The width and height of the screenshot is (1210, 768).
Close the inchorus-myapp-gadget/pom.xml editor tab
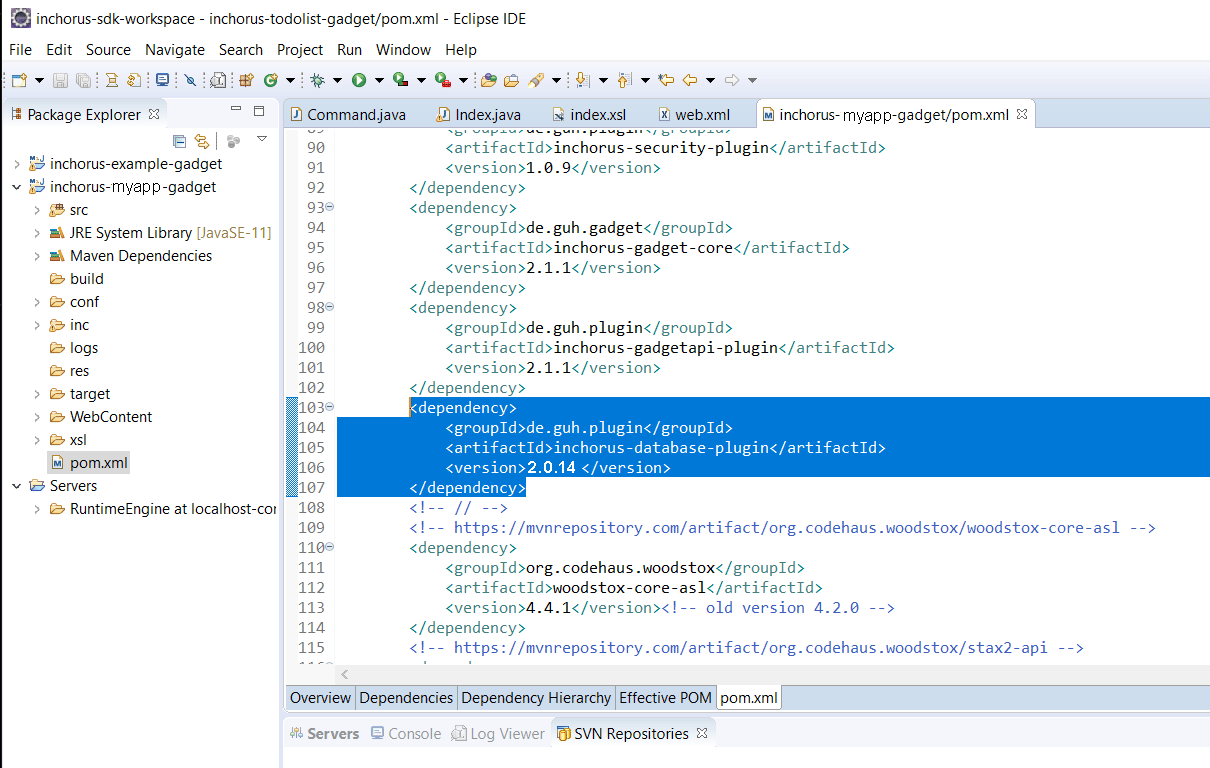tap(1022, 114)
